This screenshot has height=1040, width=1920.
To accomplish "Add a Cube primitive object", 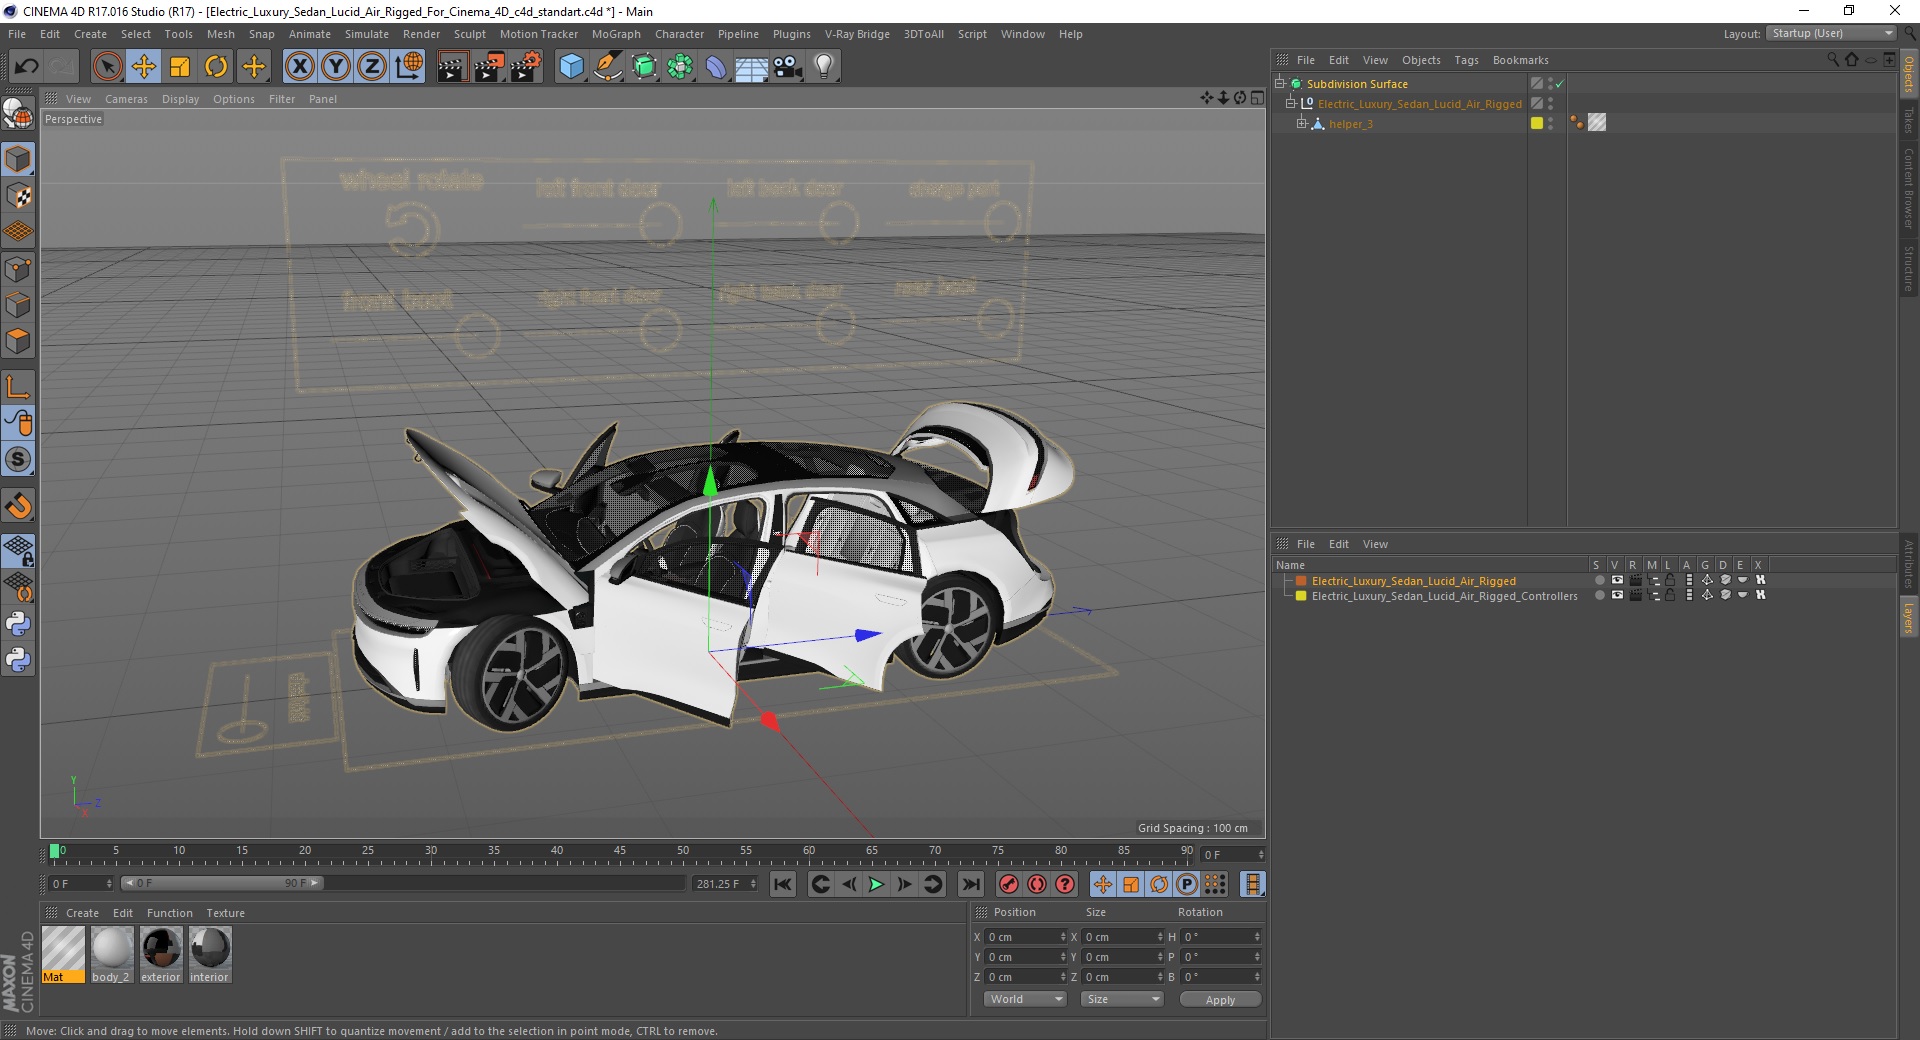I will coord(571,67).
